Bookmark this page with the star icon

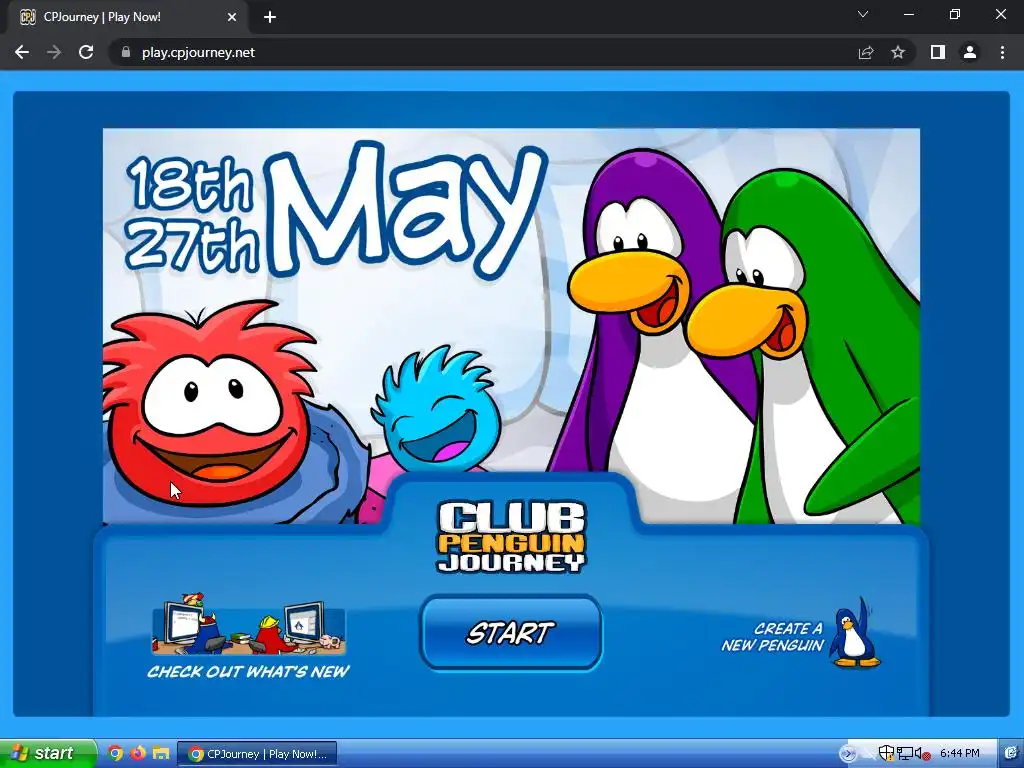[x=898, y=52]
